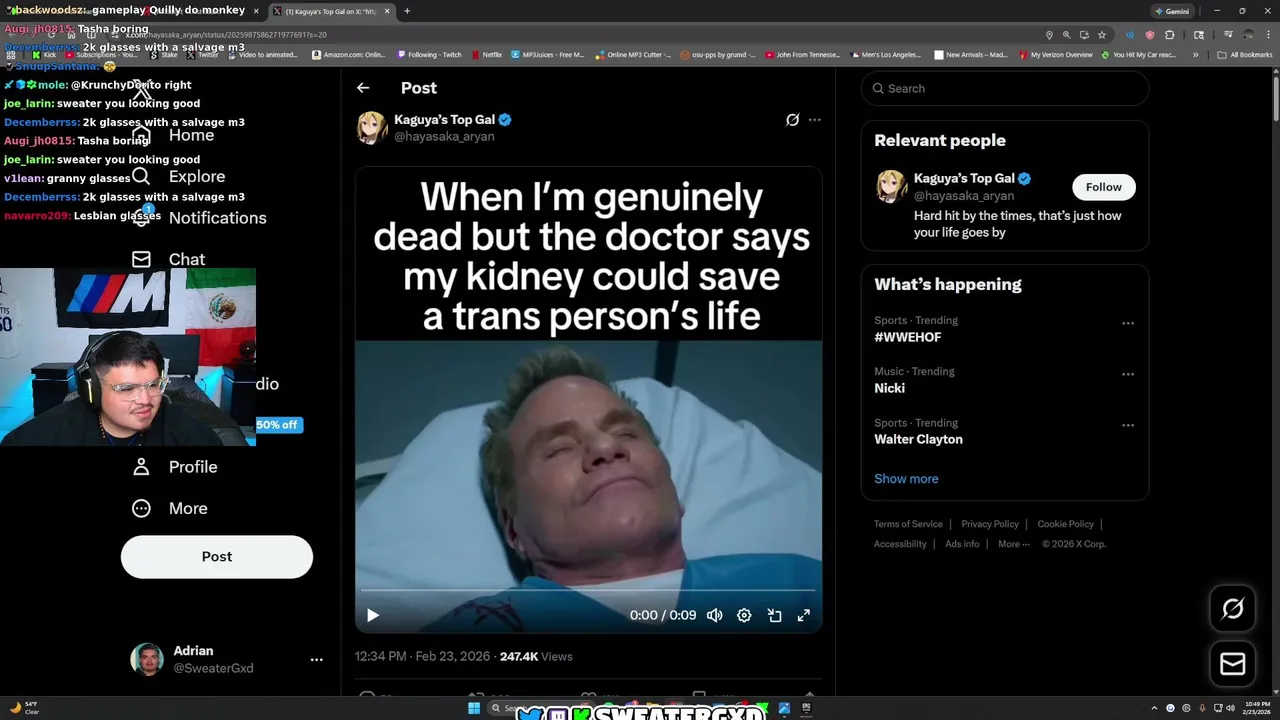Click the Chat envelope icon

tap(141, 260)
